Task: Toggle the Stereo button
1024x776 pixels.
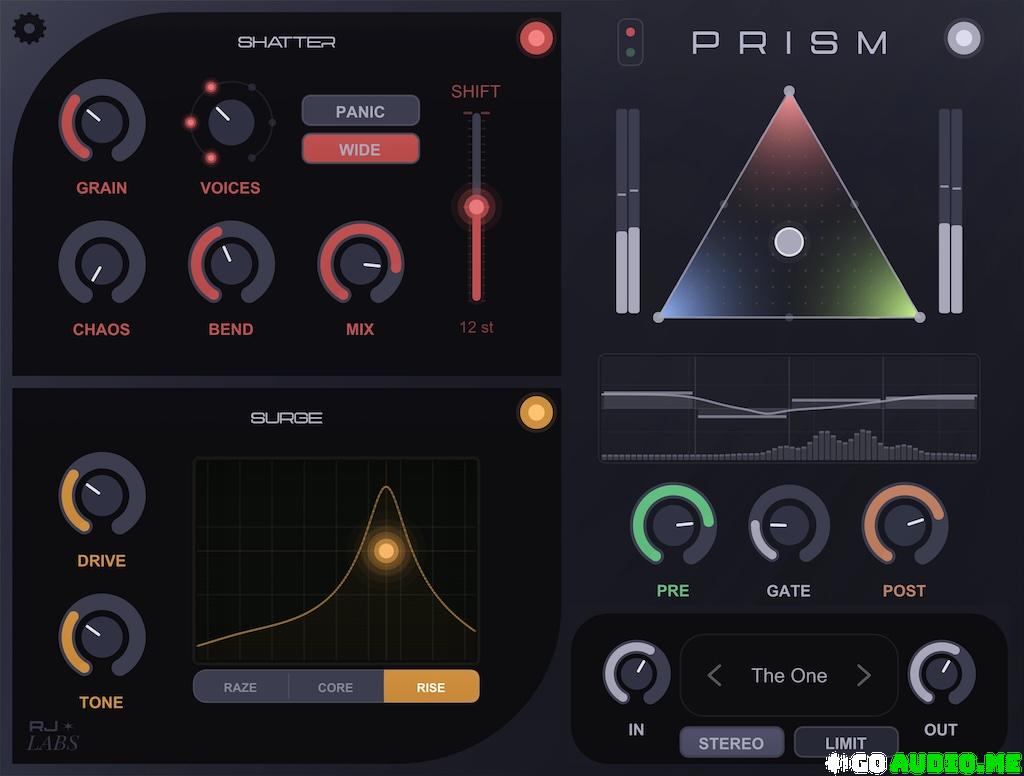Action: [x=731, y=743]
